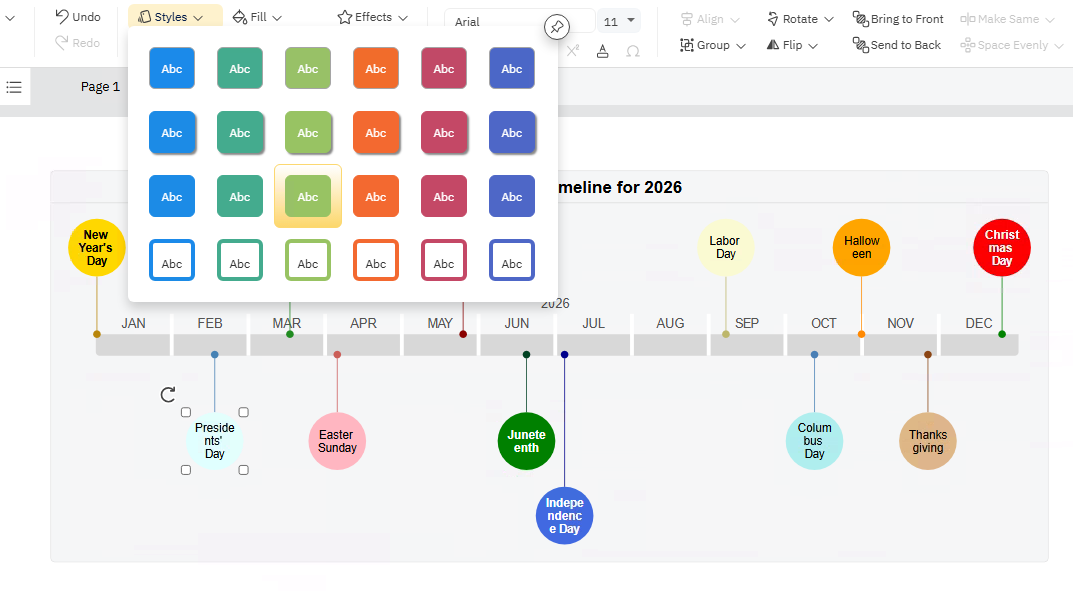Expand the Fill options
This screenshot has height=594, width=1073.
point(257,17)
